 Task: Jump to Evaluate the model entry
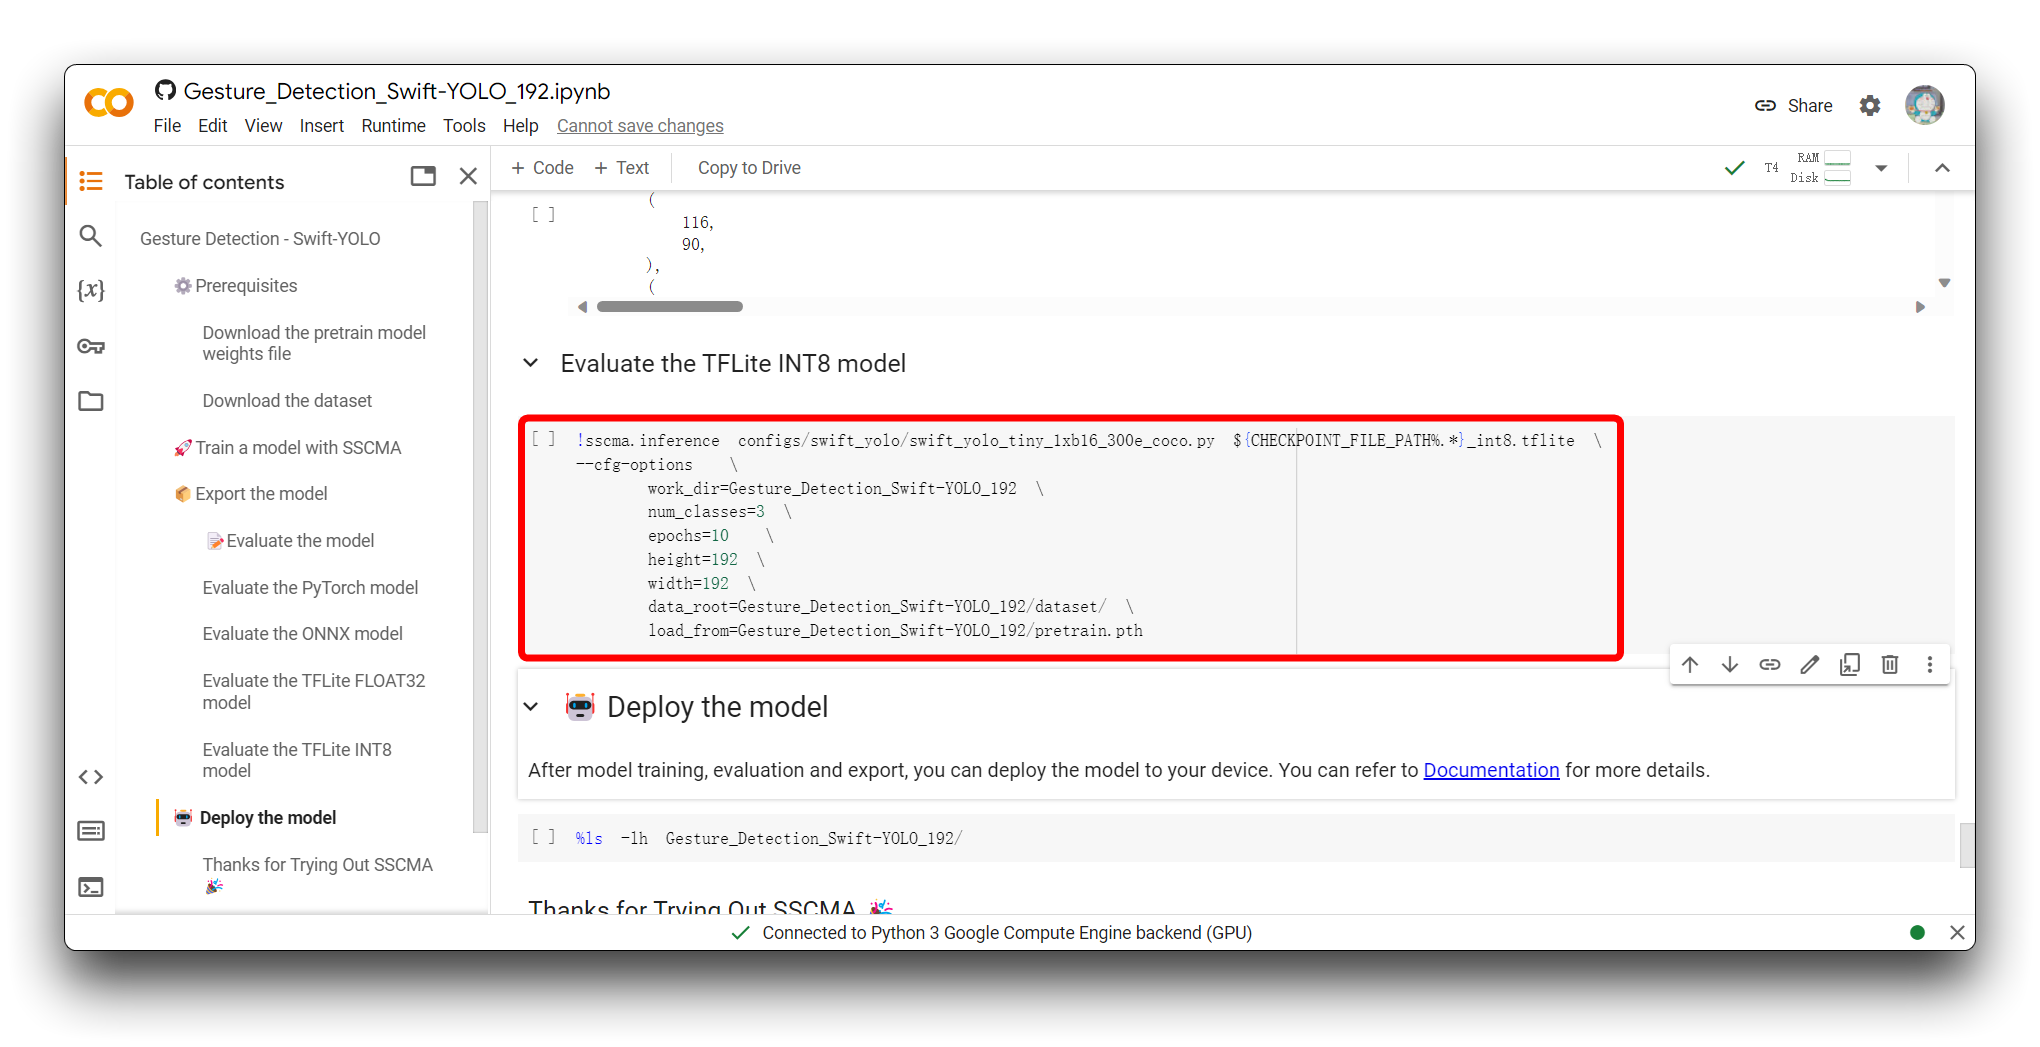[290, 541]
